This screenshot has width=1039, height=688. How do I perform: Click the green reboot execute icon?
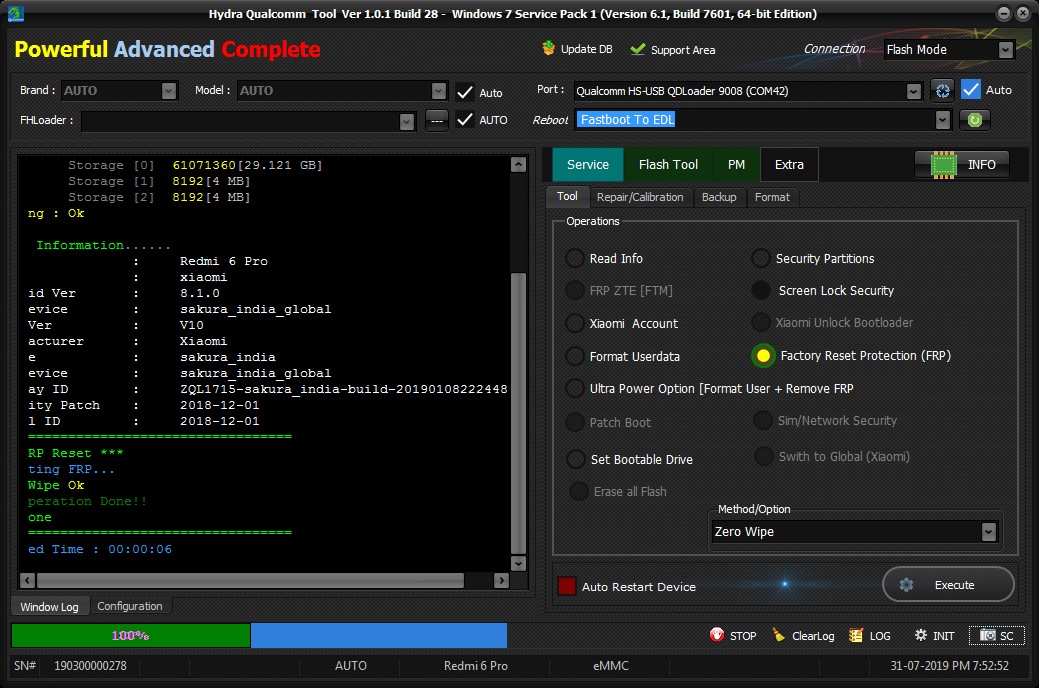point(974,120)
